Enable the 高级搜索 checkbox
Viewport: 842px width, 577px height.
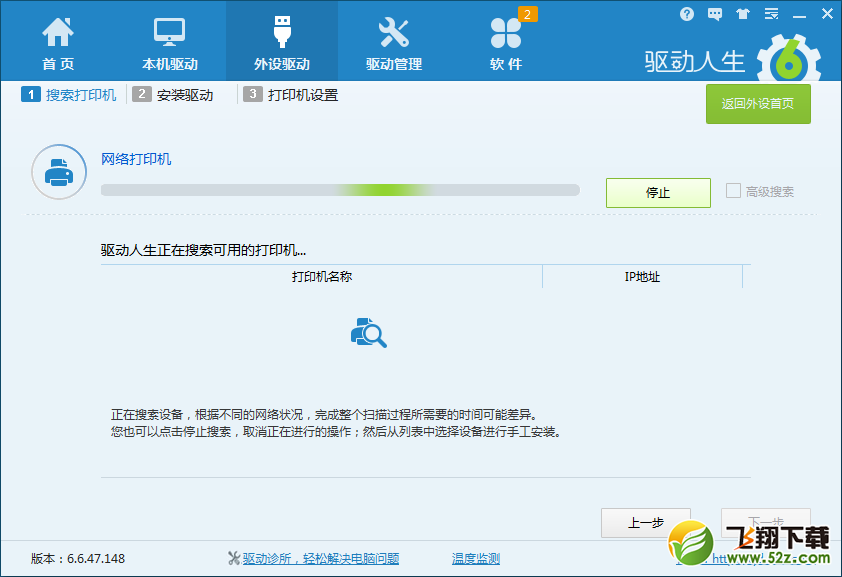[x=733, y=191]
